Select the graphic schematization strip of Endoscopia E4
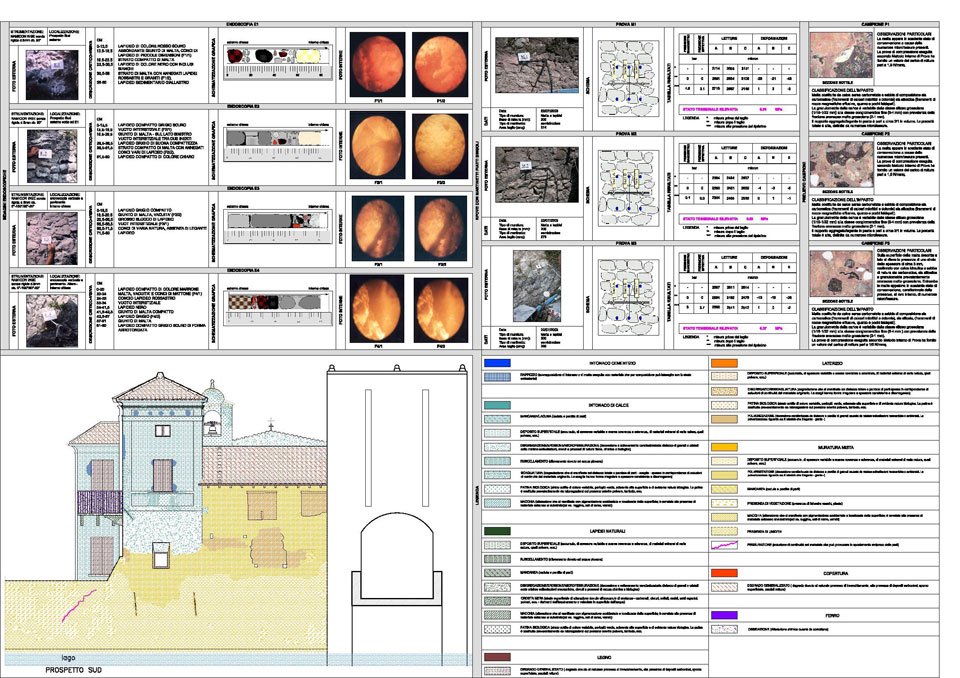960x678 pixels. (x=279, y=308)
